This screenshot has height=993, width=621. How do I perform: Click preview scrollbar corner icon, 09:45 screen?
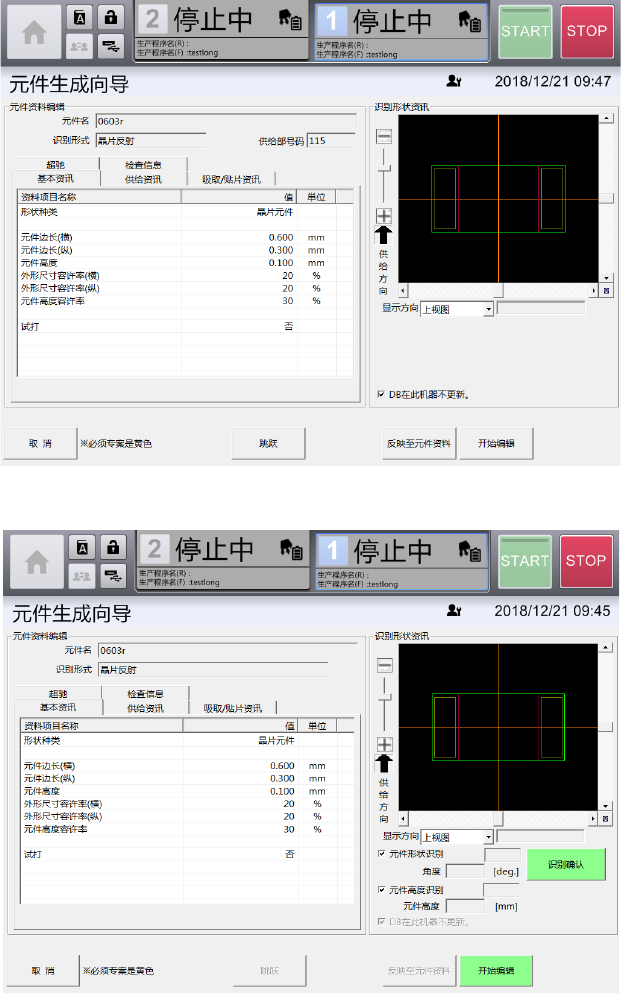pos(606,819)
